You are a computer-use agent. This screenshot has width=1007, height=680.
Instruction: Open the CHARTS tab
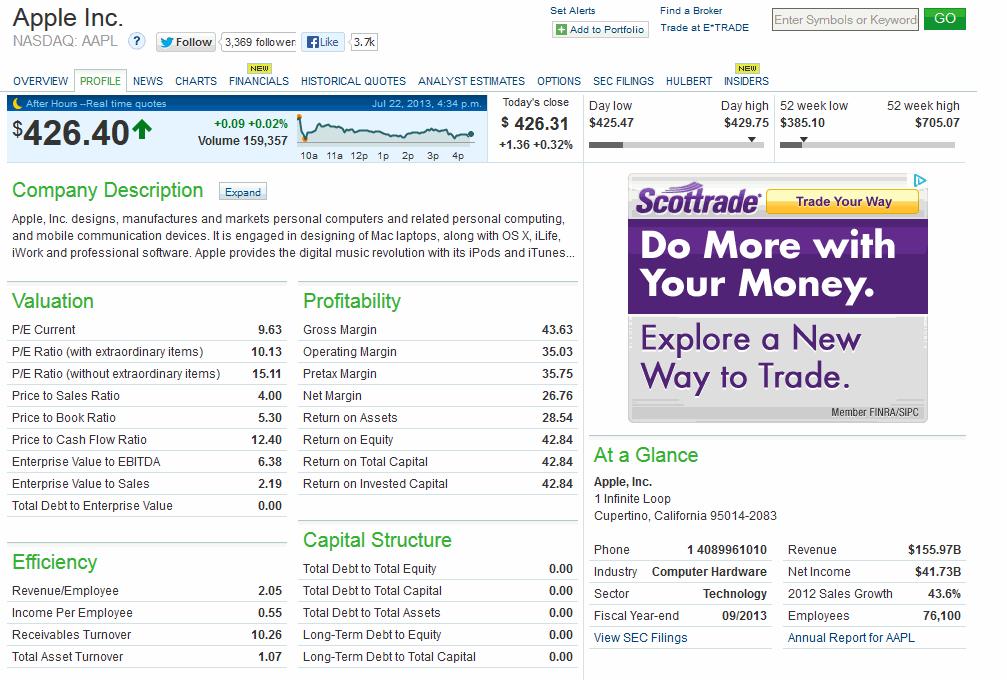point(196,82)
